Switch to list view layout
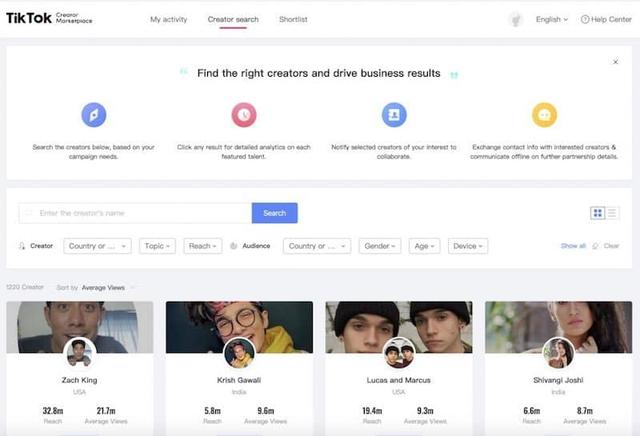 click(x=613, y=213)
